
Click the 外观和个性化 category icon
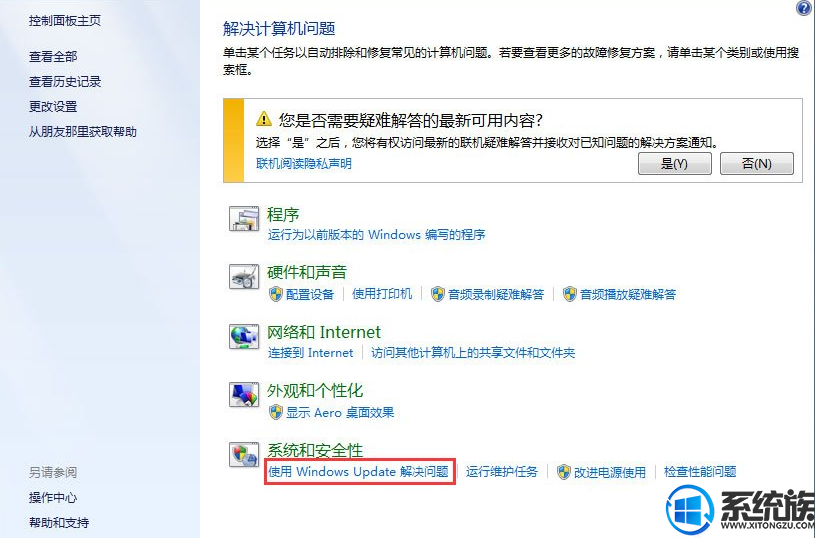244,395
